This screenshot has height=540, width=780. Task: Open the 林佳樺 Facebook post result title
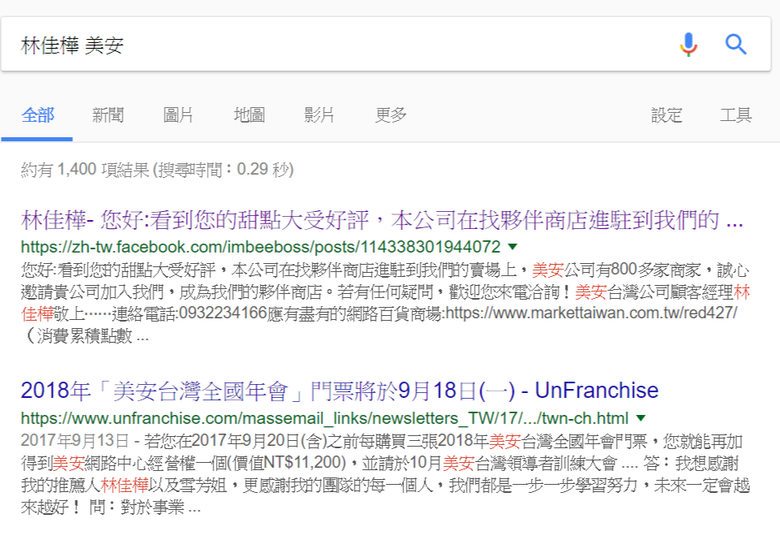coord(381,219)
